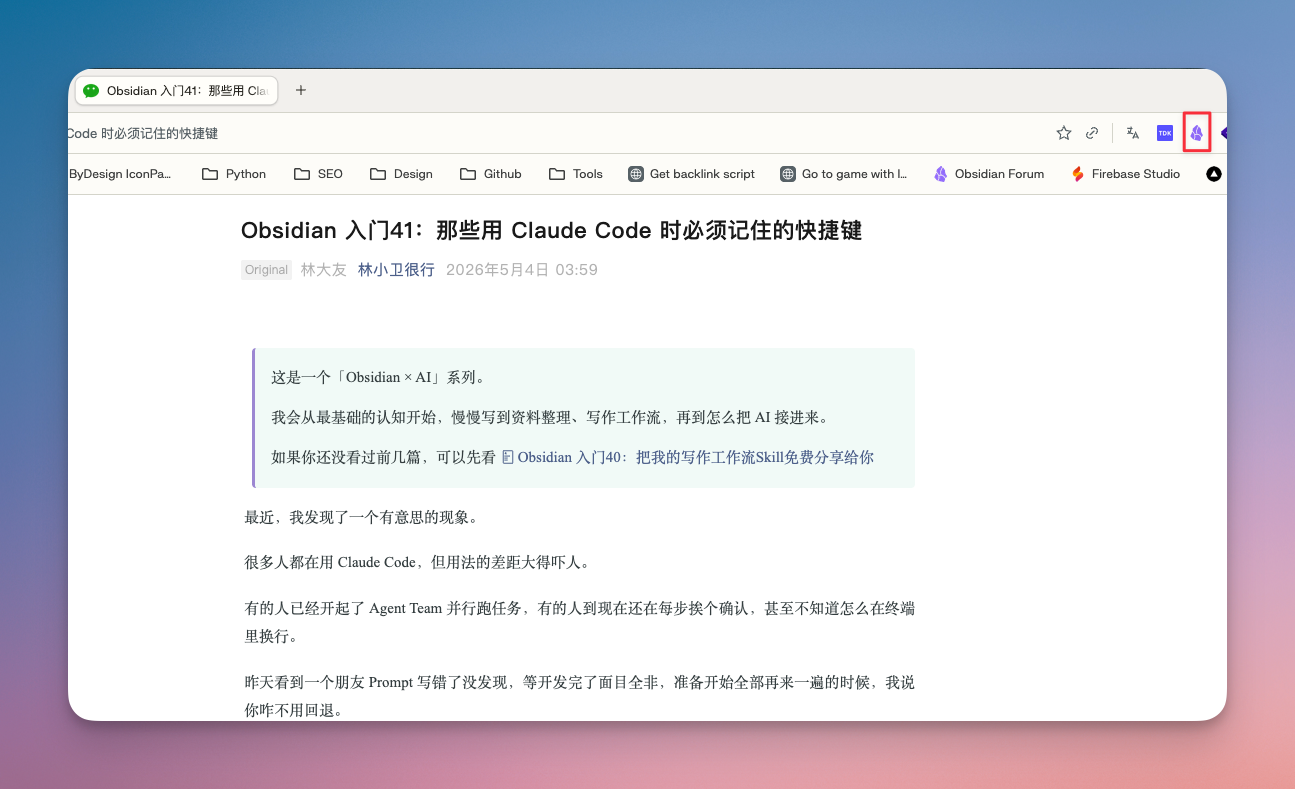Open the Get backlink script bookmark
The width and height of the screenshot is (1295, 789).
(x=691, y=174)
